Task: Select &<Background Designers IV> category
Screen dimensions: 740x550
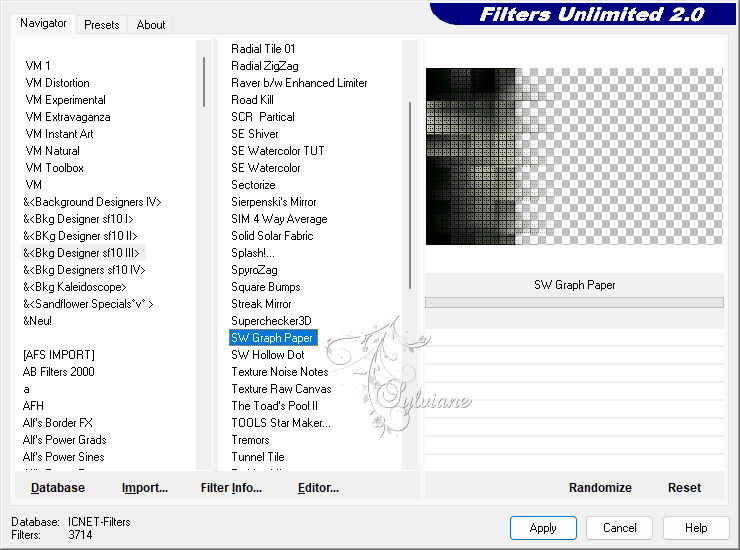Action: coord(92,202)
